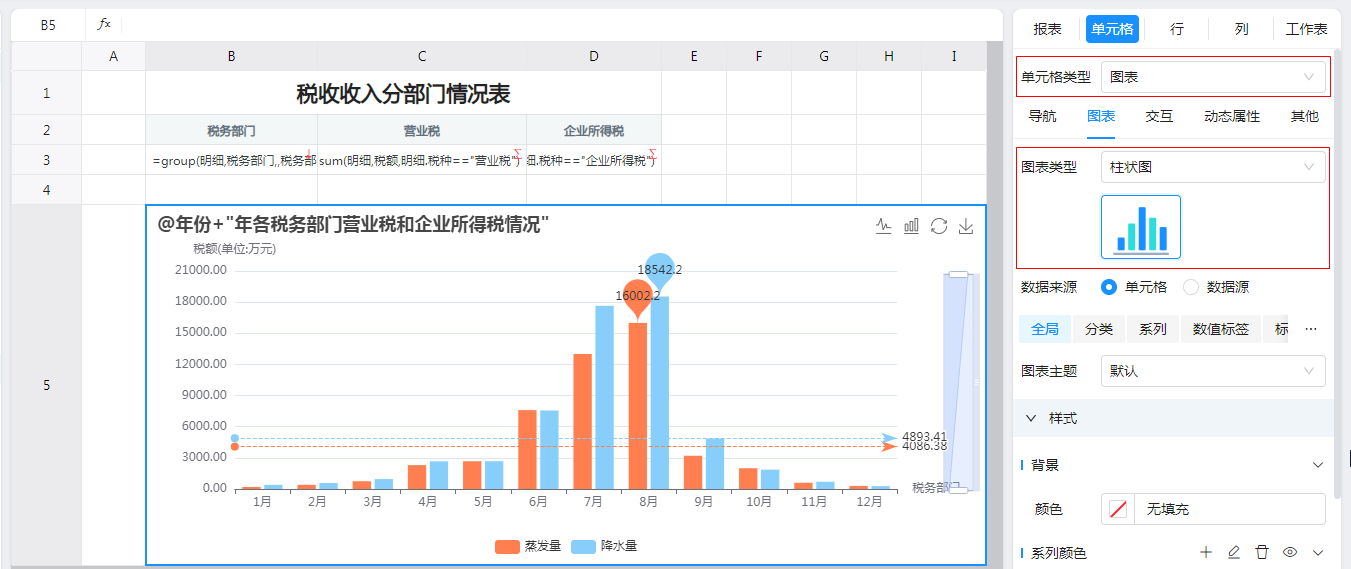Select 单元格 data source radio button
Viewport: 1351px width, 569px height.
tap(1108, 287)
